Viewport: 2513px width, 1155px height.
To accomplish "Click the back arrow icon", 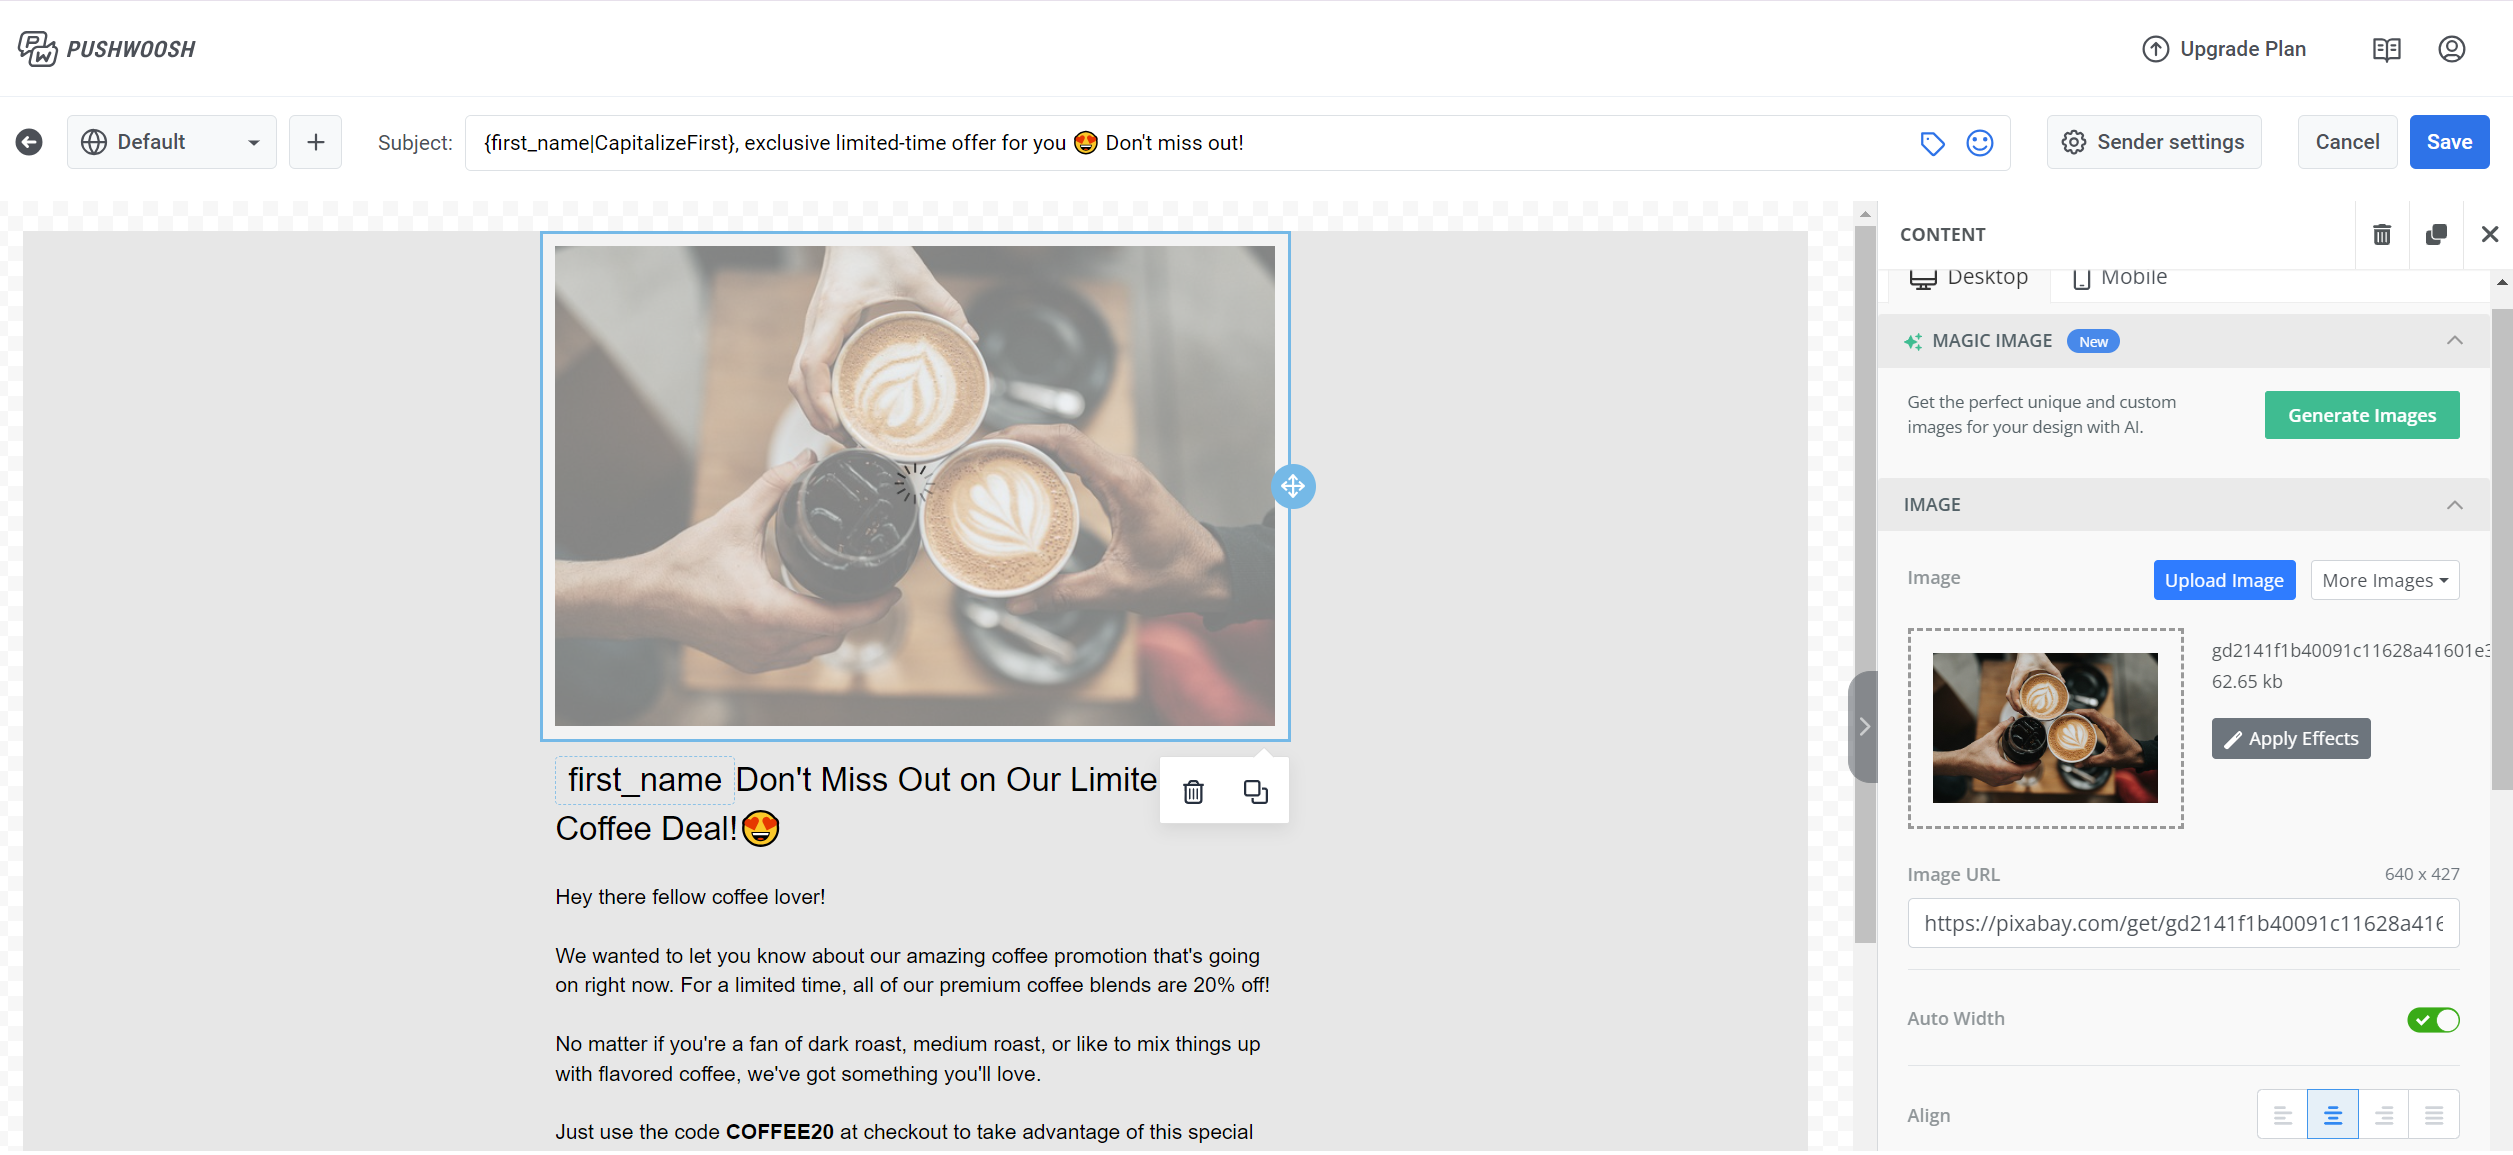I will 29,142.
